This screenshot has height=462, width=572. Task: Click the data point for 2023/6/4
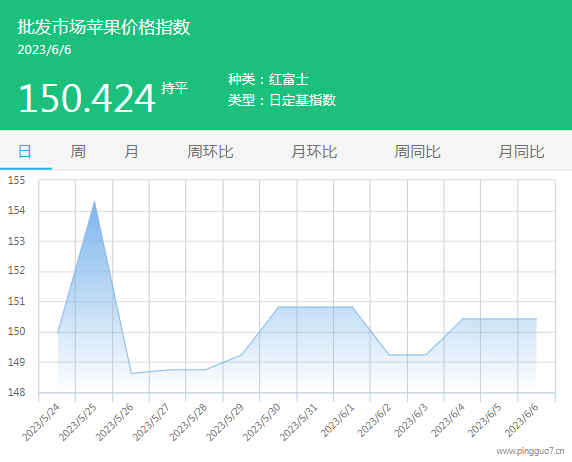(463, 319)
